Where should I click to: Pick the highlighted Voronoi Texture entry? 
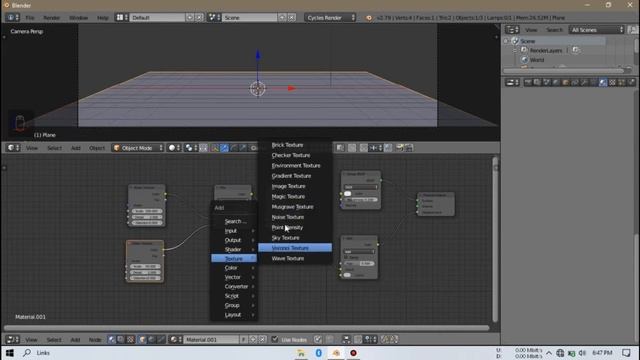295,248
